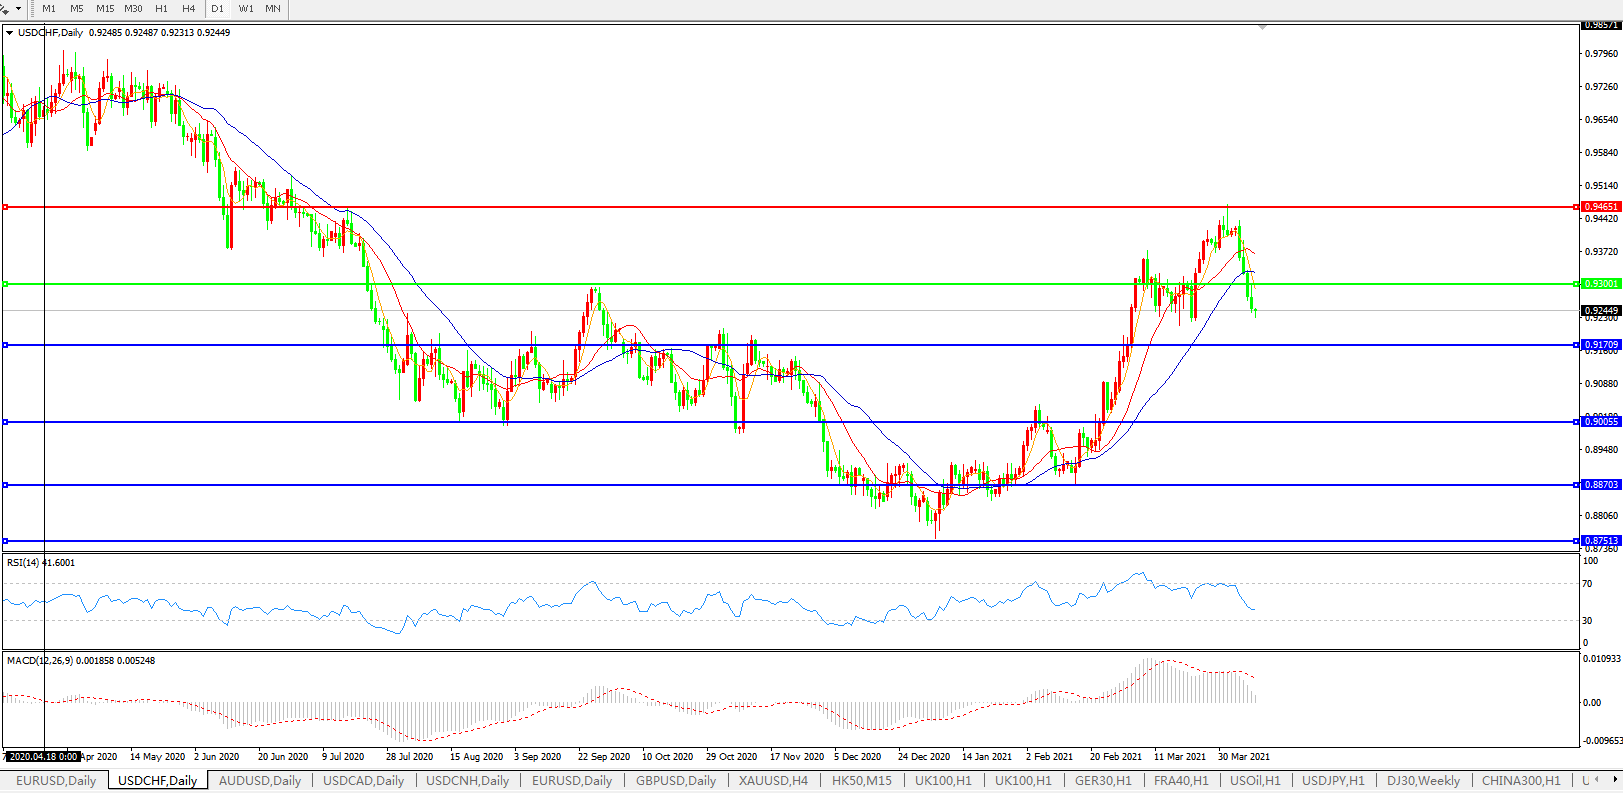Screen dimensions: 1623x793
Task: Toggle the MN monthly timeframe
Action: coord(273,8)
